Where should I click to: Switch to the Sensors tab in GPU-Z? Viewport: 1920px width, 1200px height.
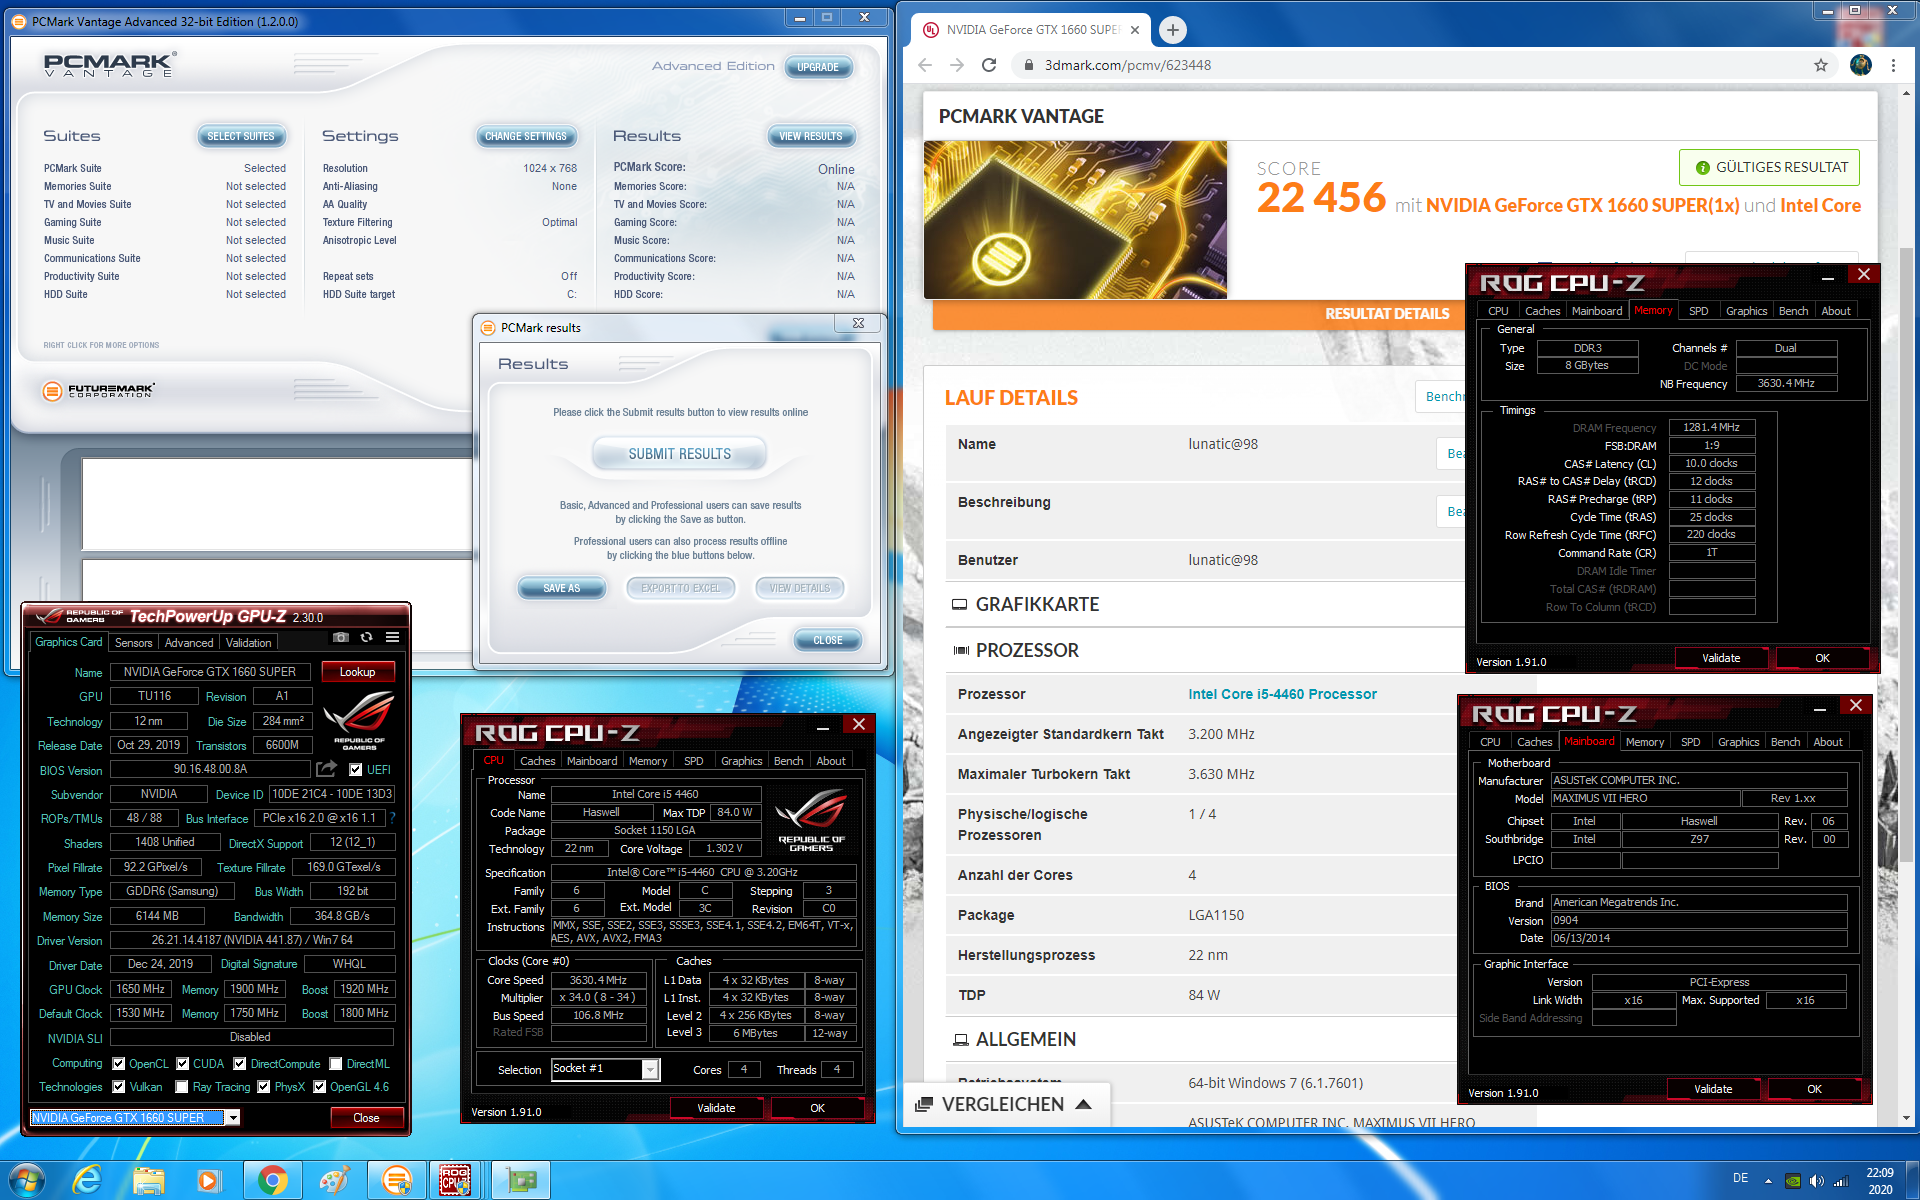pos(134,642)
